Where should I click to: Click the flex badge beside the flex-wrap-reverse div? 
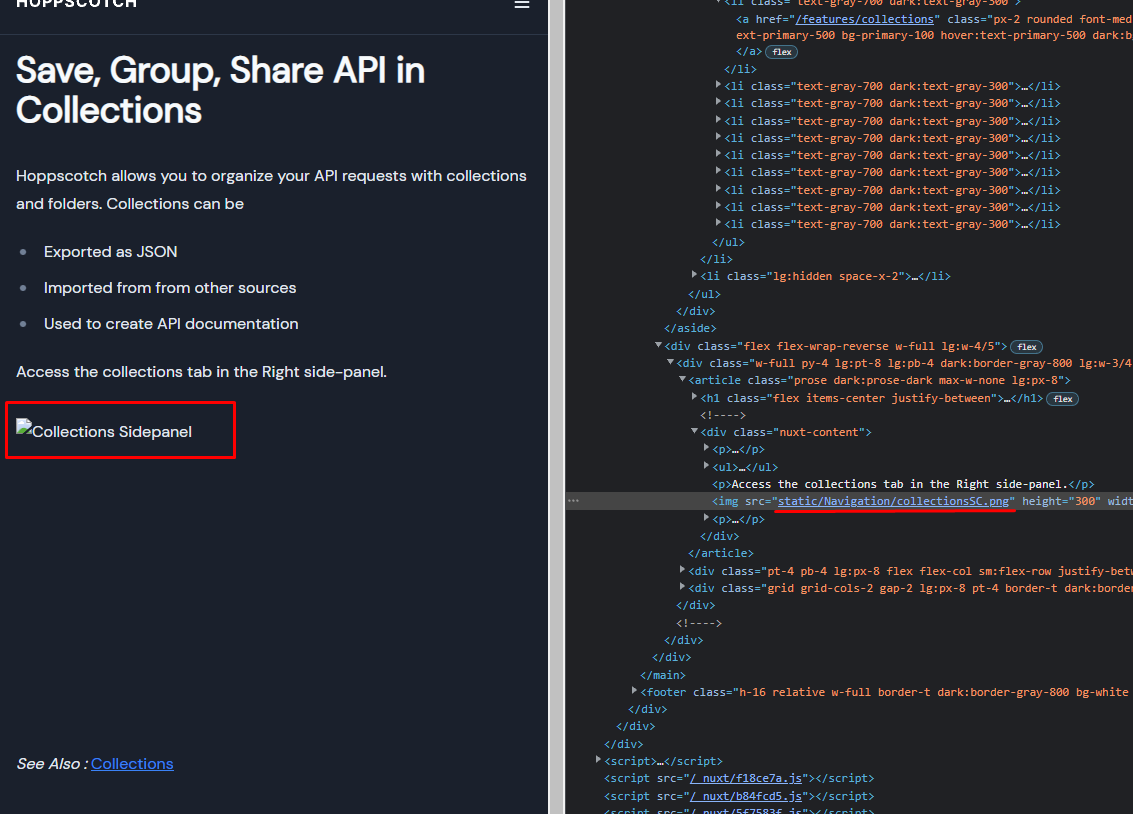tap(1027, 347)
